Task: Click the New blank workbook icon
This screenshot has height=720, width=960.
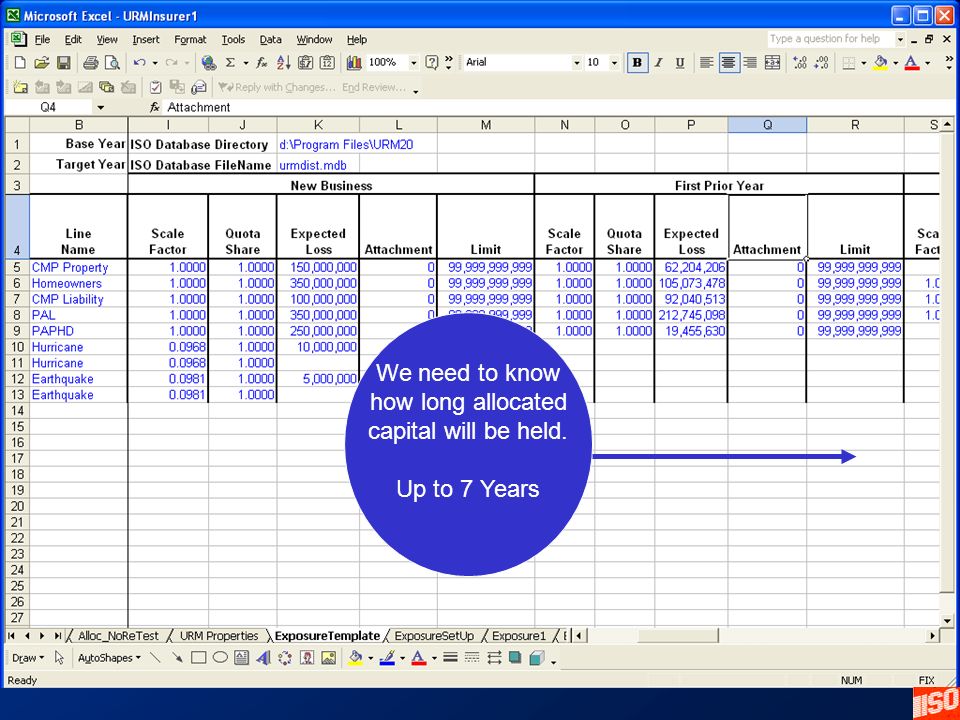Action: [20, 62]
